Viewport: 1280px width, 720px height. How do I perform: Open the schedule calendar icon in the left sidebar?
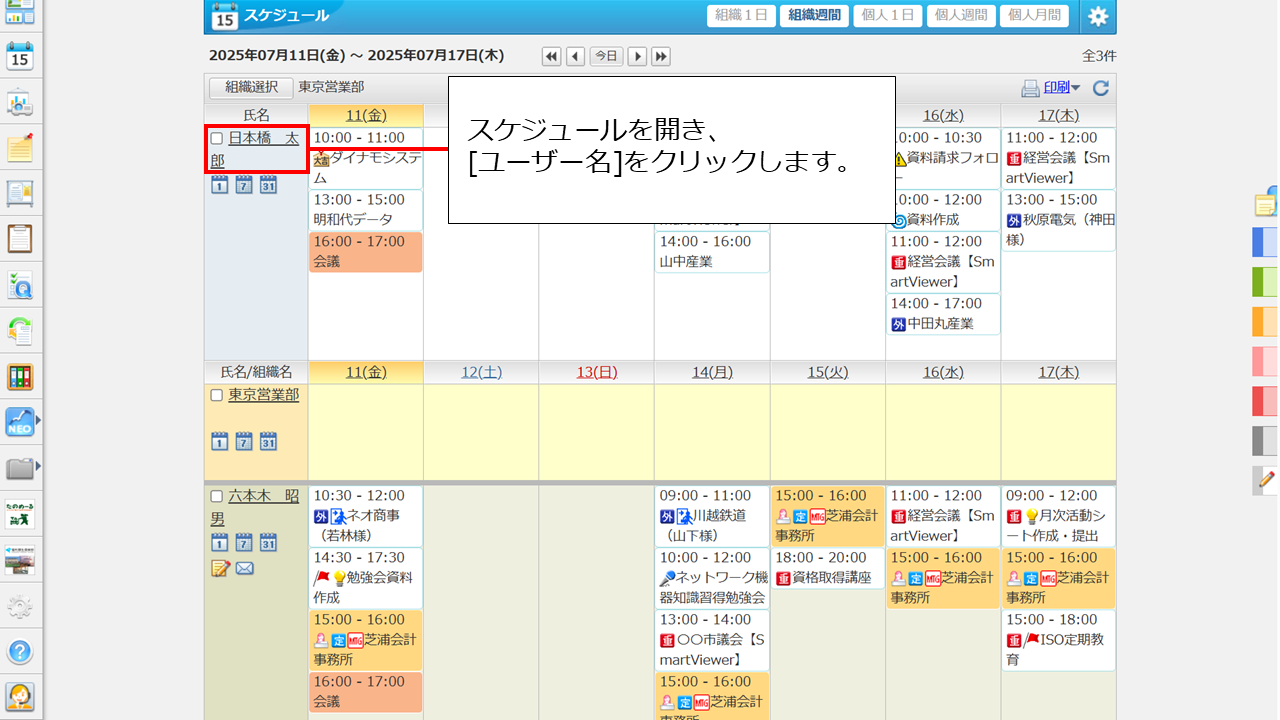pyautogui.click(x=20, y=56)
